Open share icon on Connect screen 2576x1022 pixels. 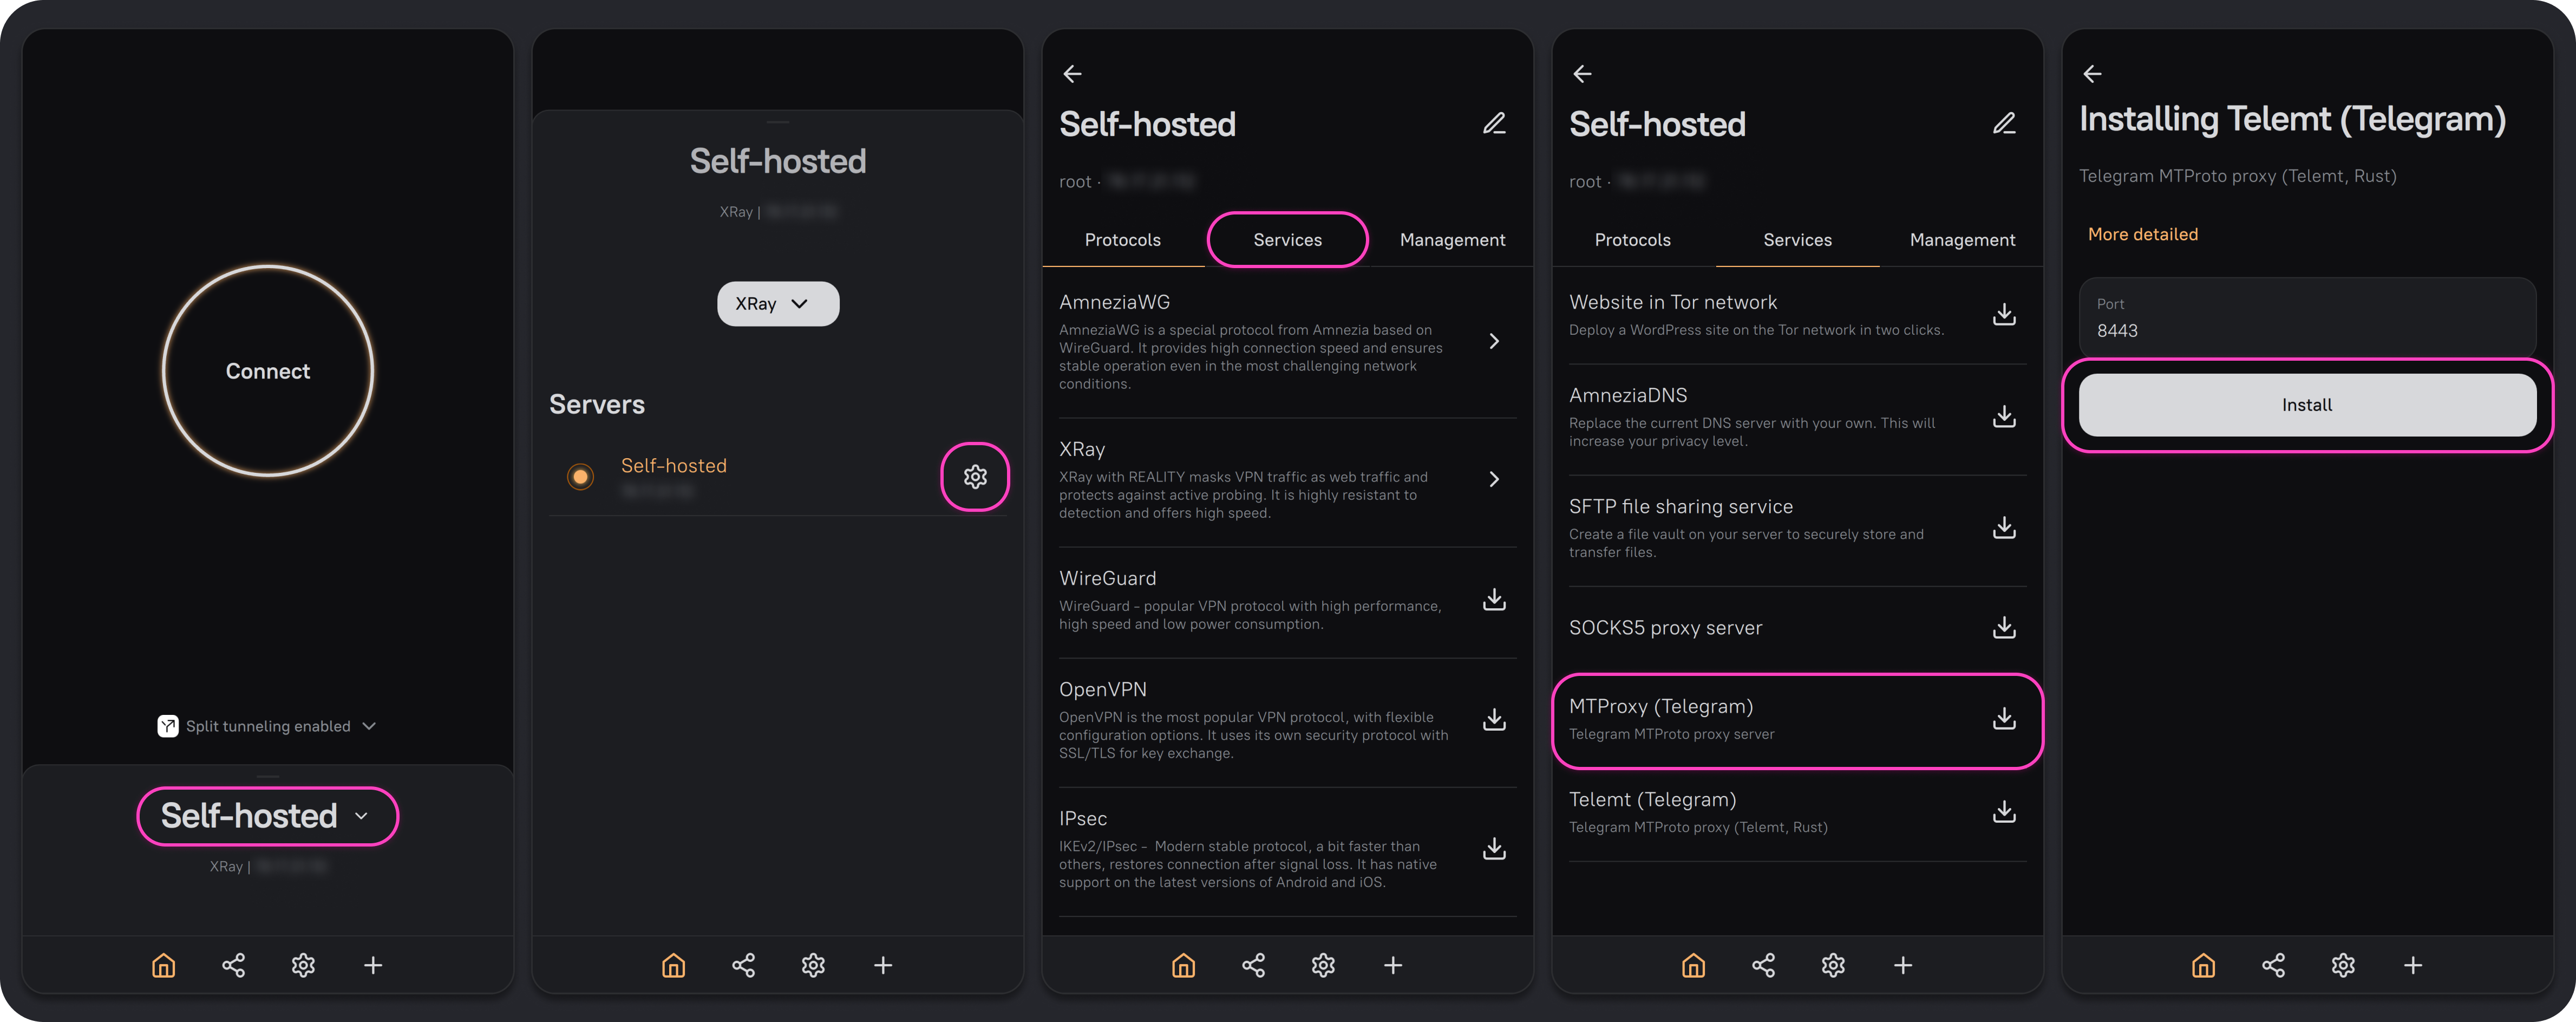(233, 965)
